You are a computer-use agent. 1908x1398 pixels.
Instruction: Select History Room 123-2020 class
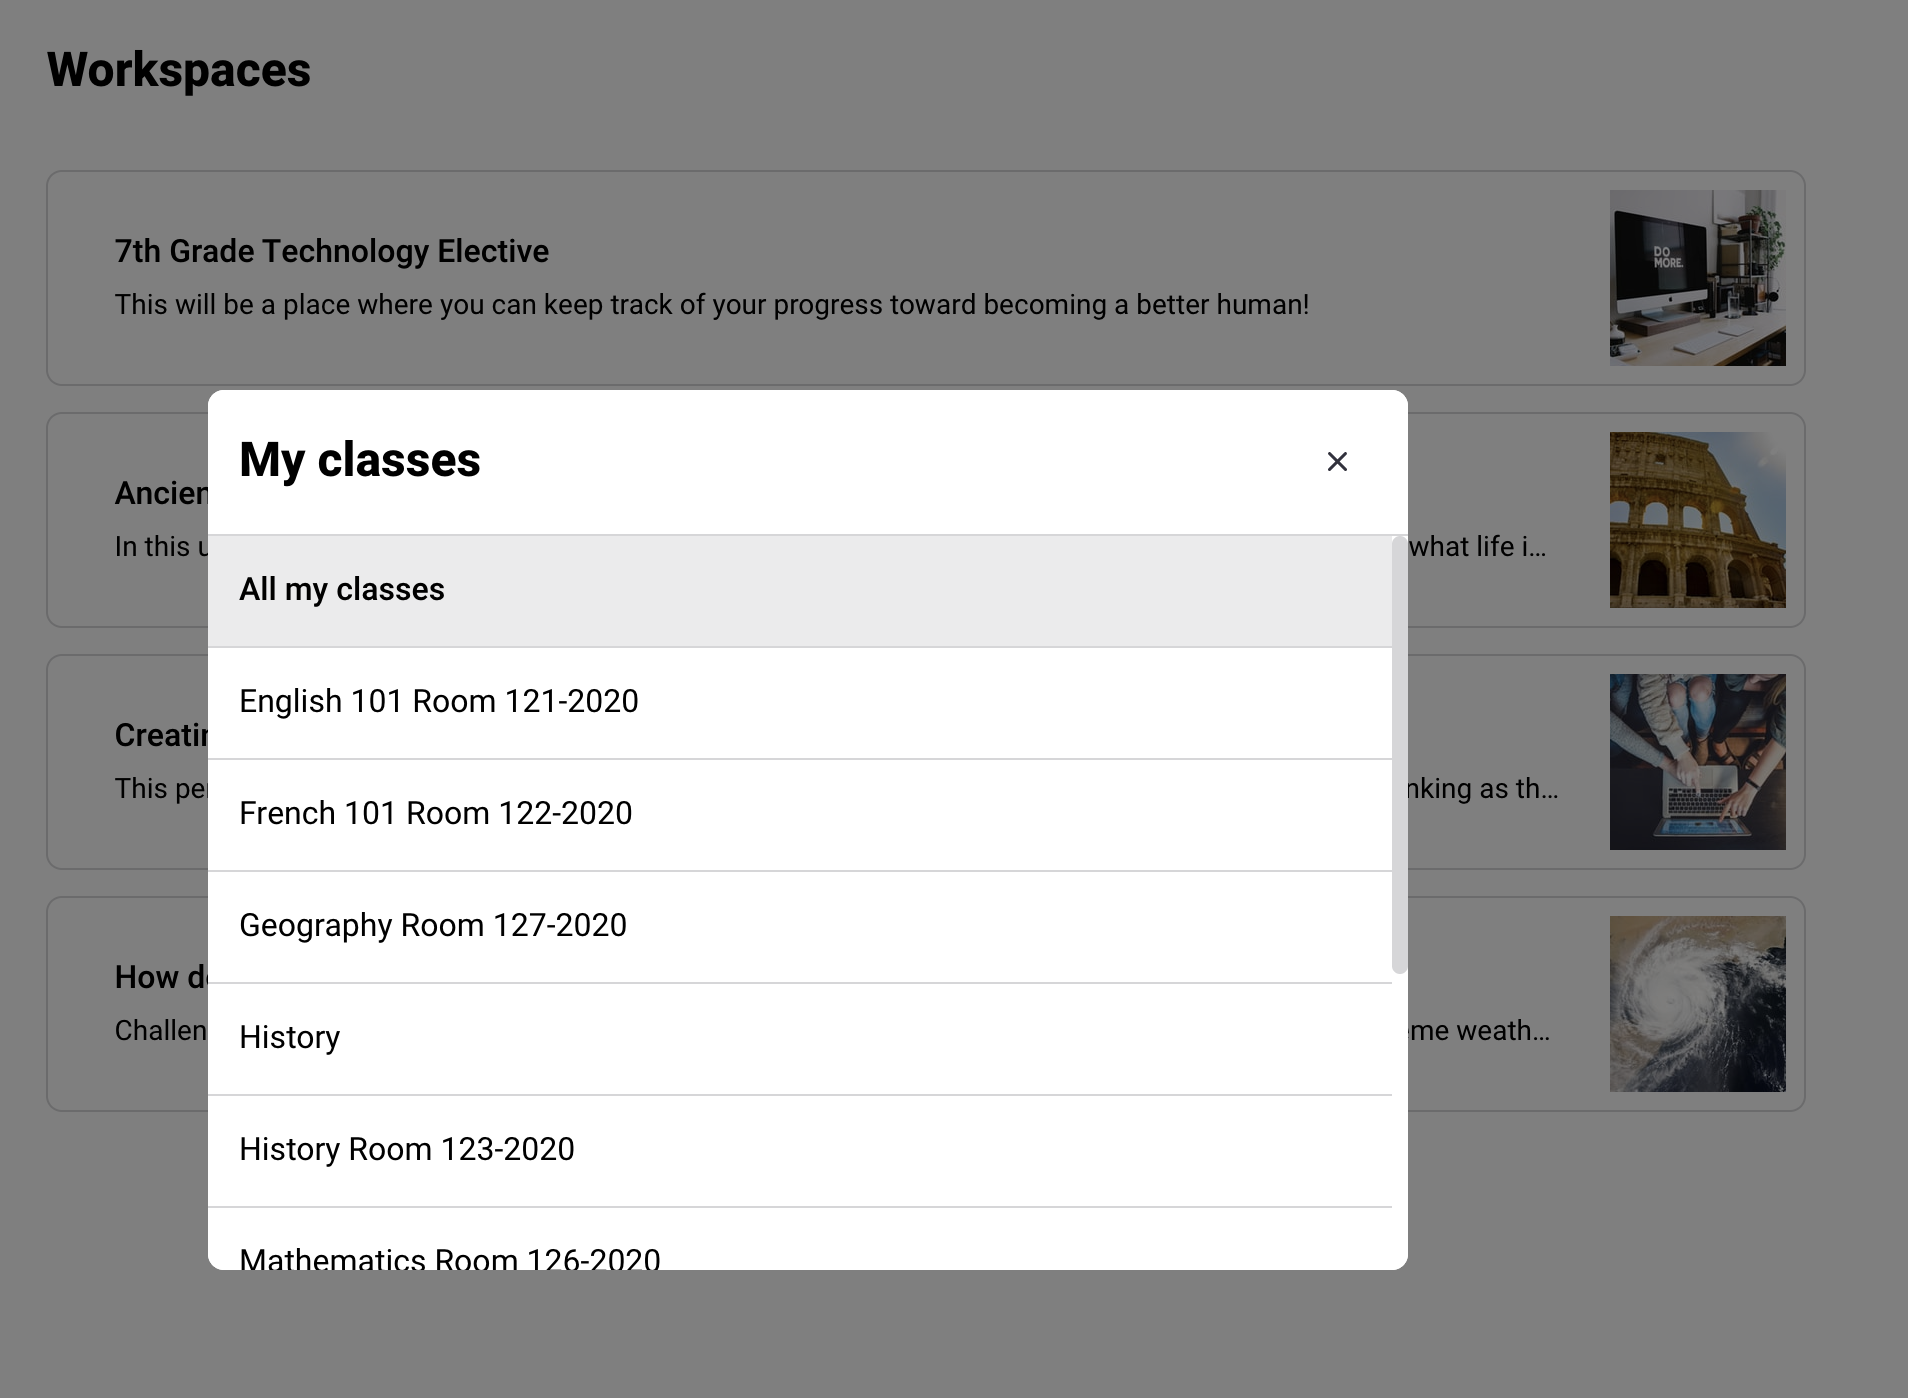pos(407,1149)
